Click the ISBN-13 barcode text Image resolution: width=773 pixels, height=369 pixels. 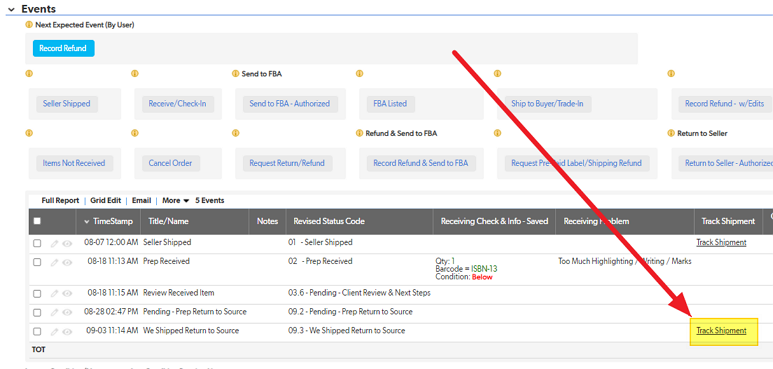[485, 269]
